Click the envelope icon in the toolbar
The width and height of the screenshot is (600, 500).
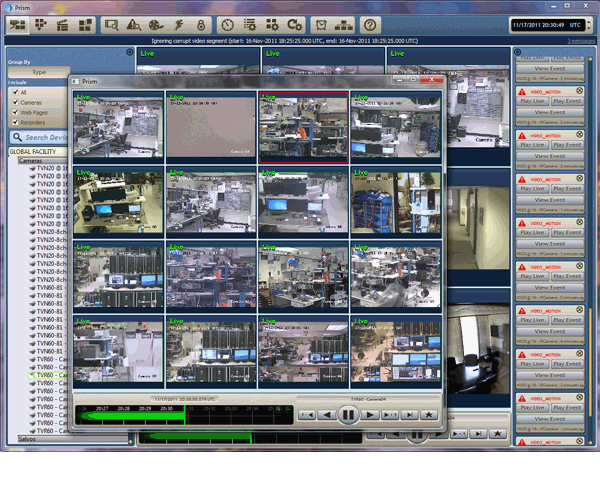[321, 24]
